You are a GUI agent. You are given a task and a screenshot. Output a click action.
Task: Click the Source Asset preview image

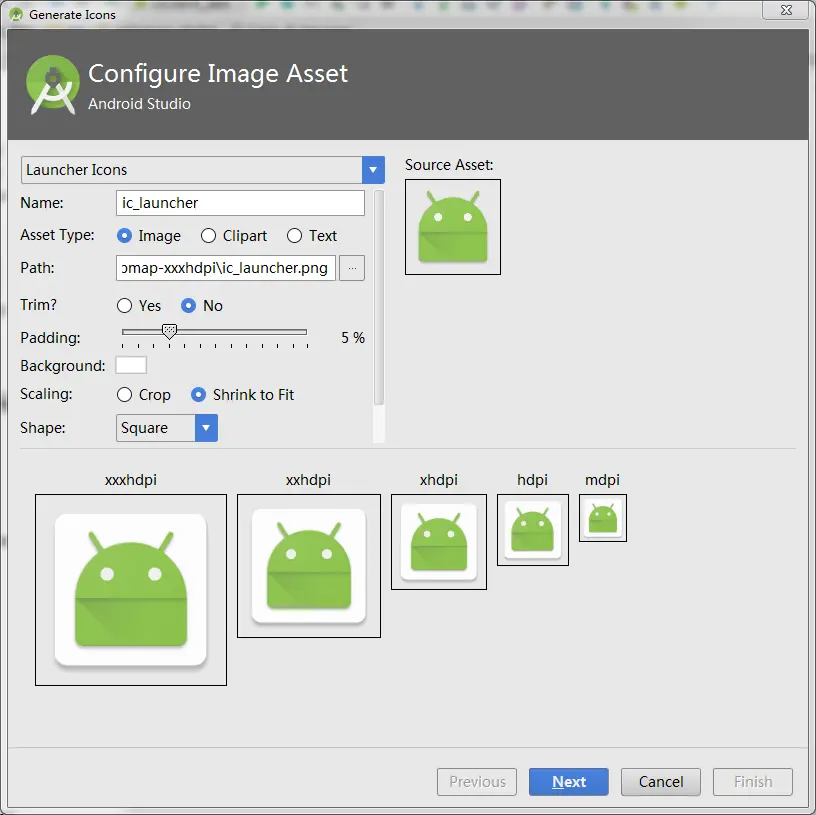[453, 227]
